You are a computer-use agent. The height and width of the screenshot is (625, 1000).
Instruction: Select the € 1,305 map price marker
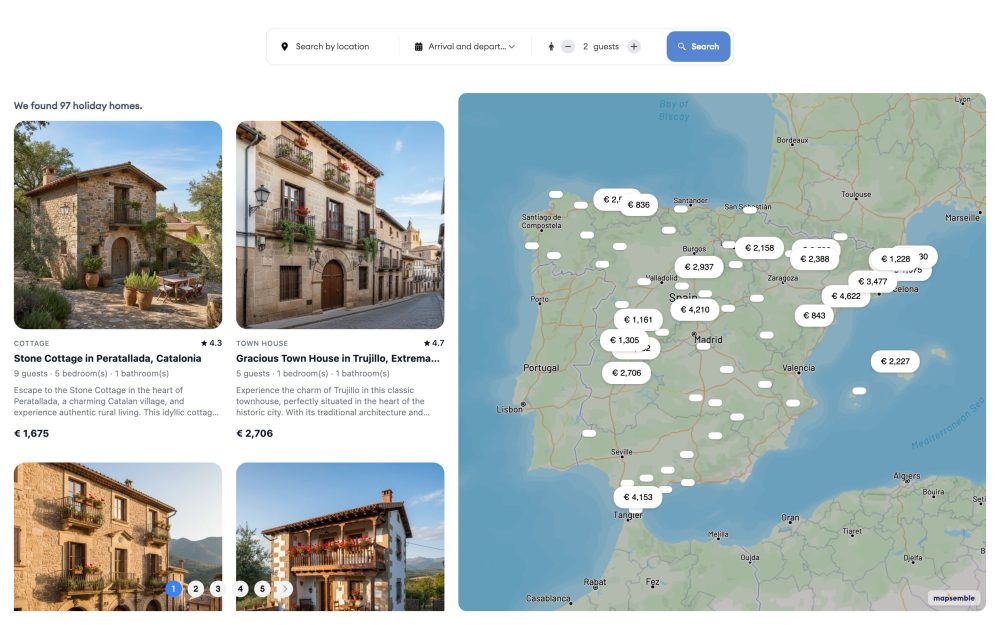[624, 340]
